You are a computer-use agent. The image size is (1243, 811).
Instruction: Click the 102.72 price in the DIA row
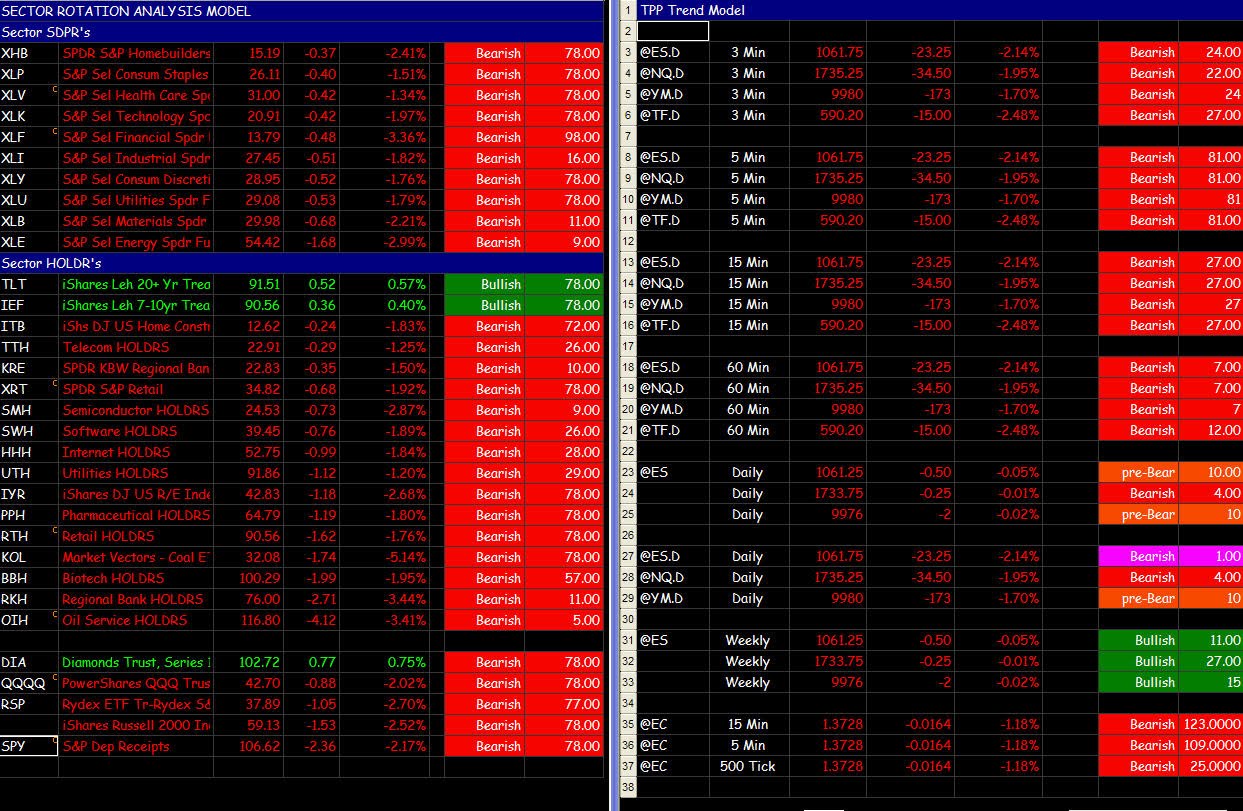[249, 662]
